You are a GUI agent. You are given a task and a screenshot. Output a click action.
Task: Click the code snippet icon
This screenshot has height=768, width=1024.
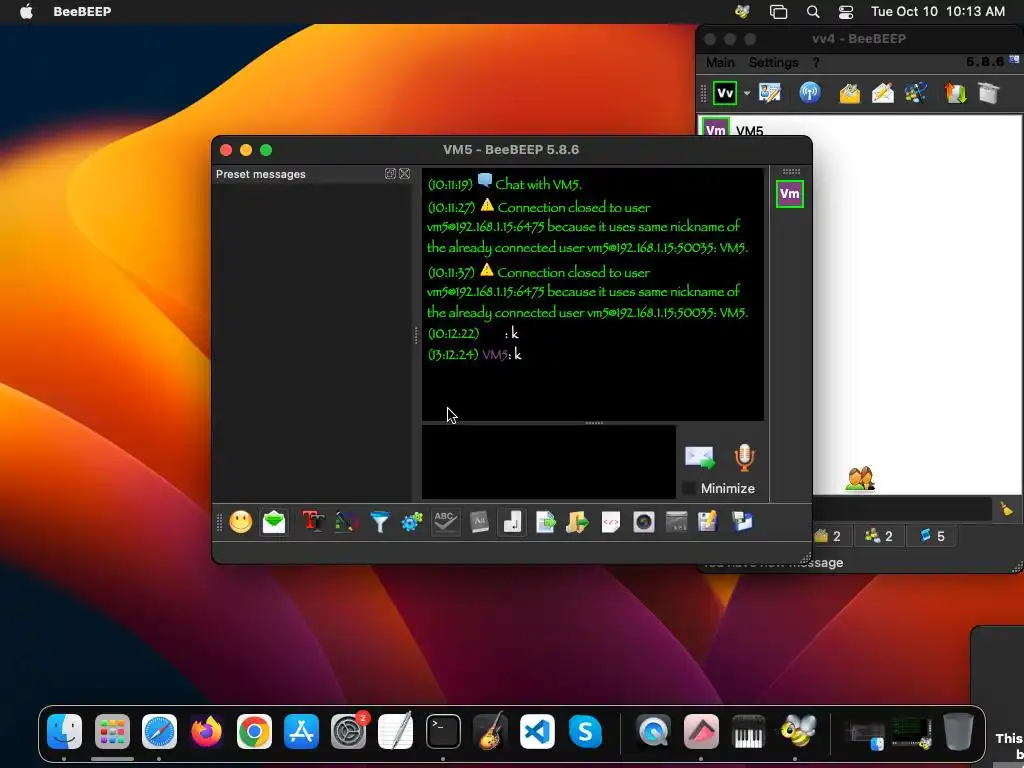tap(610, 522)
